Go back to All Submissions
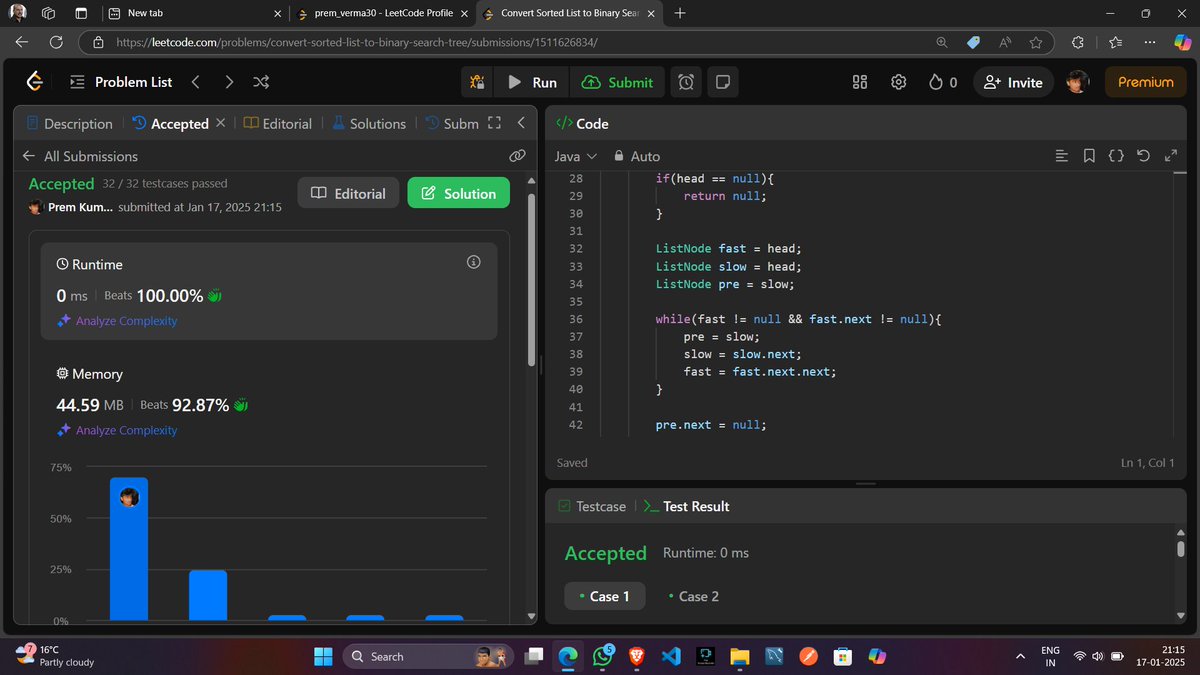 80,156
